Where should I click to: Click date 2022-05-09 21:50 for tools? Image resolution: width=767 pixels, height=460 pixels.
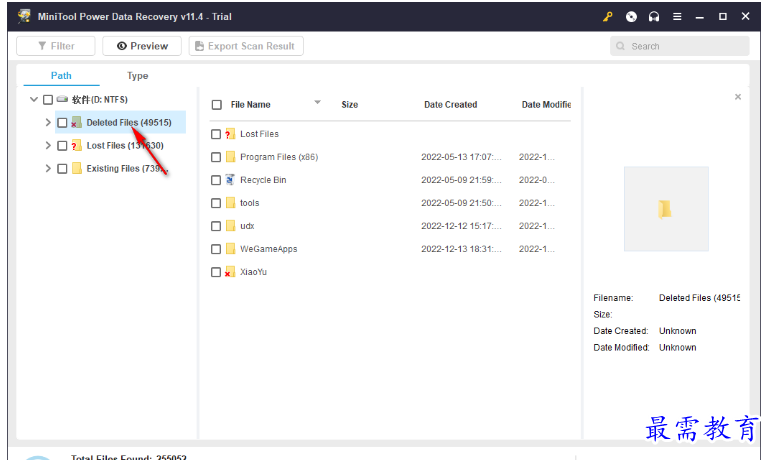[461, 203]
